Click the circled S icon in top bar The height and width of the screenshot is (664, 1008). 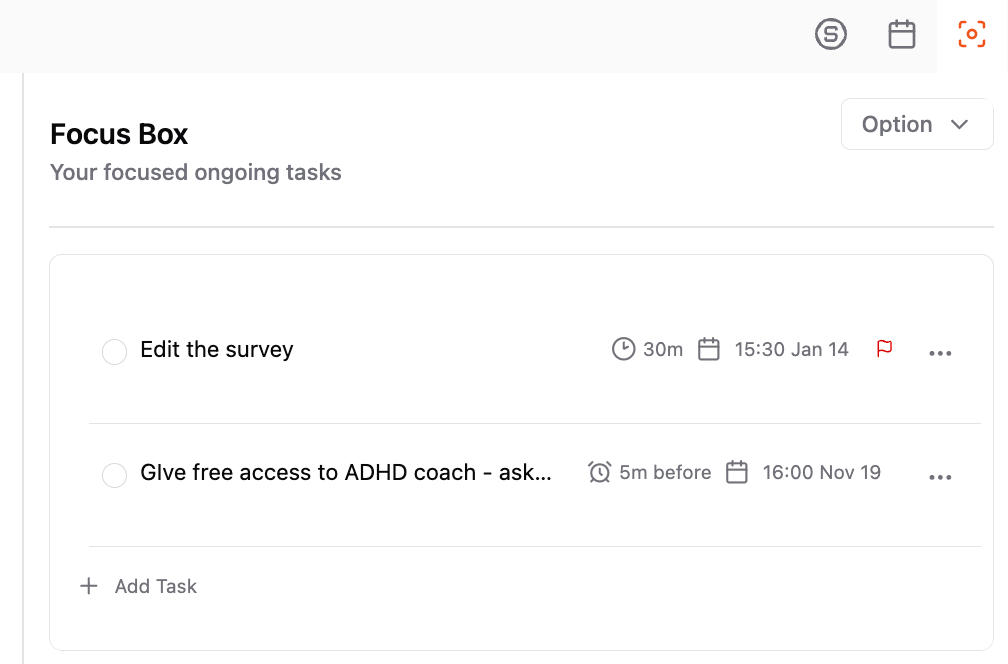click(831, 34)
